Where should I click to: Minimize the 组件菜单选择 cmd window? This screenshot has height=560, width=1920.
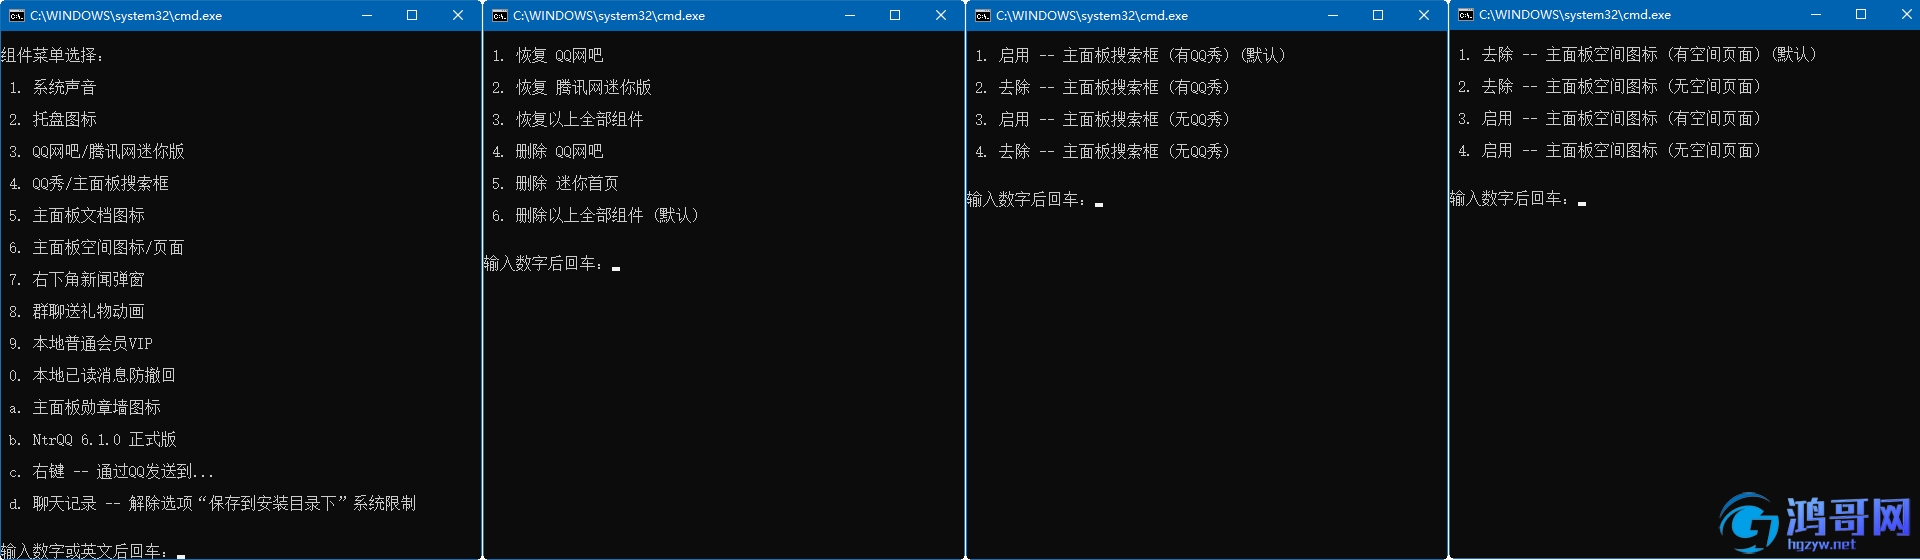367,16
